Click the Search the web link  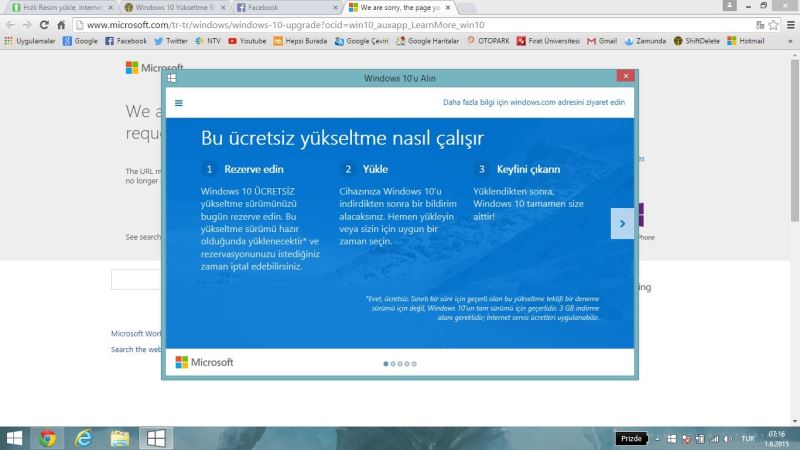[x=136, y=349]
